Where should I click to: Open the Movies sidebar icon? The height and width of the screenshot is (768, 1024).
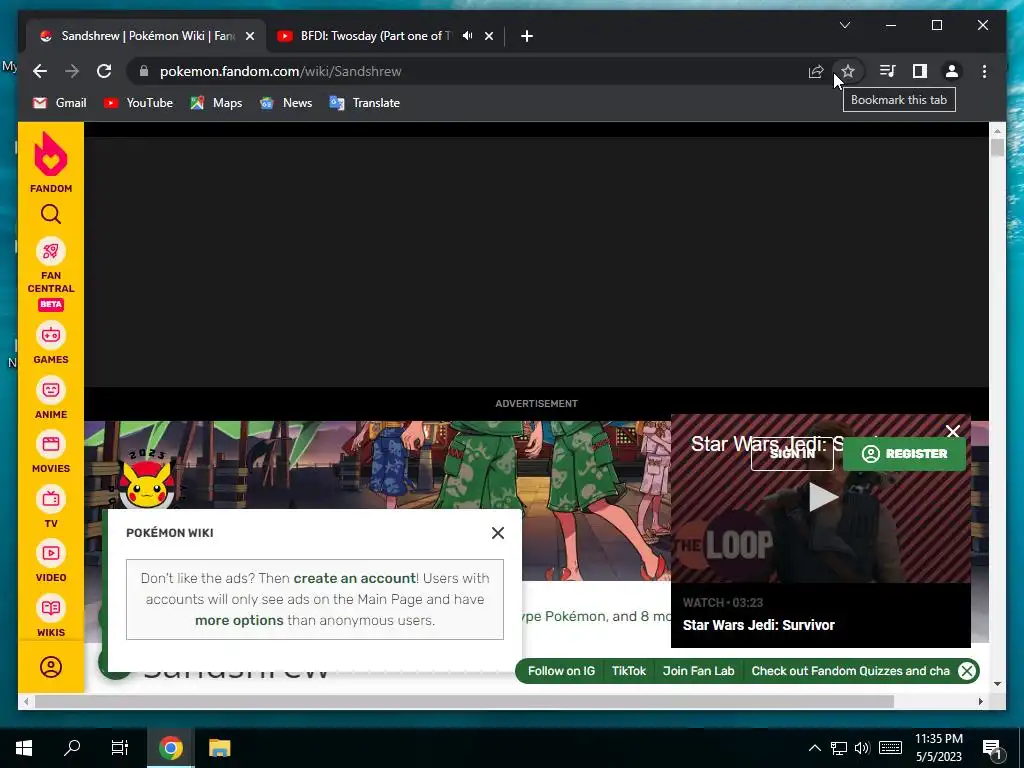coord(51,445)
